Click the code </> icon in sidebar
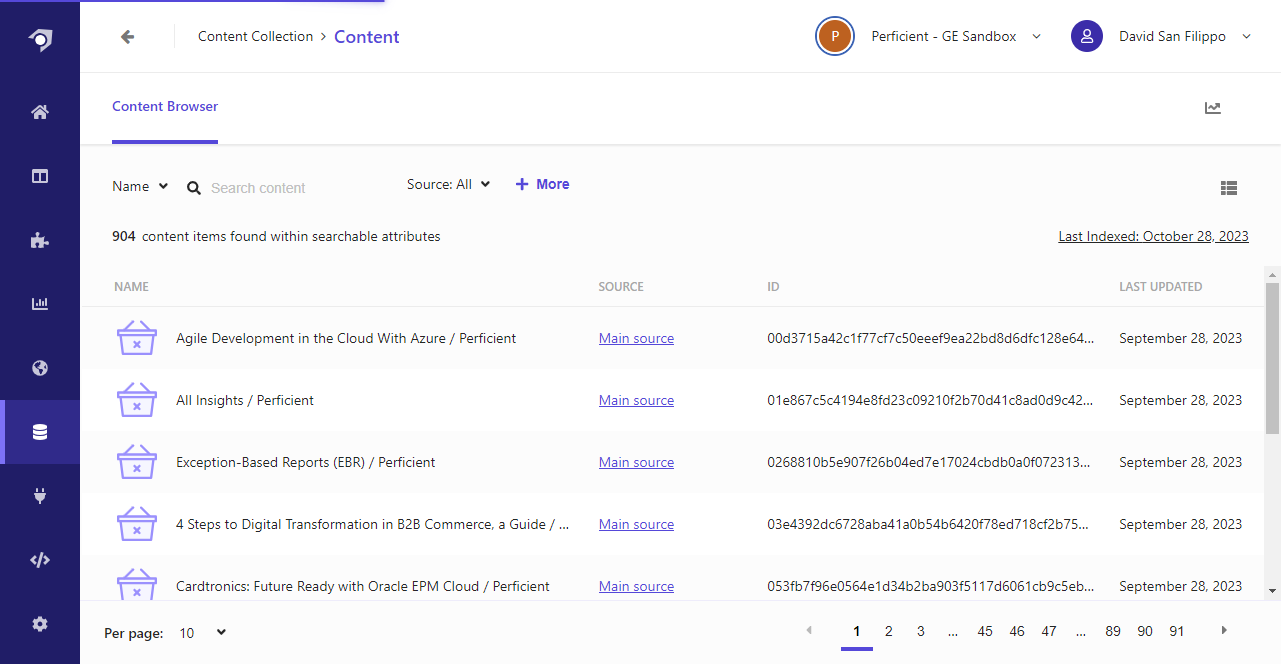The height and width of the screenshot is (664, 1281). (39, 559)
